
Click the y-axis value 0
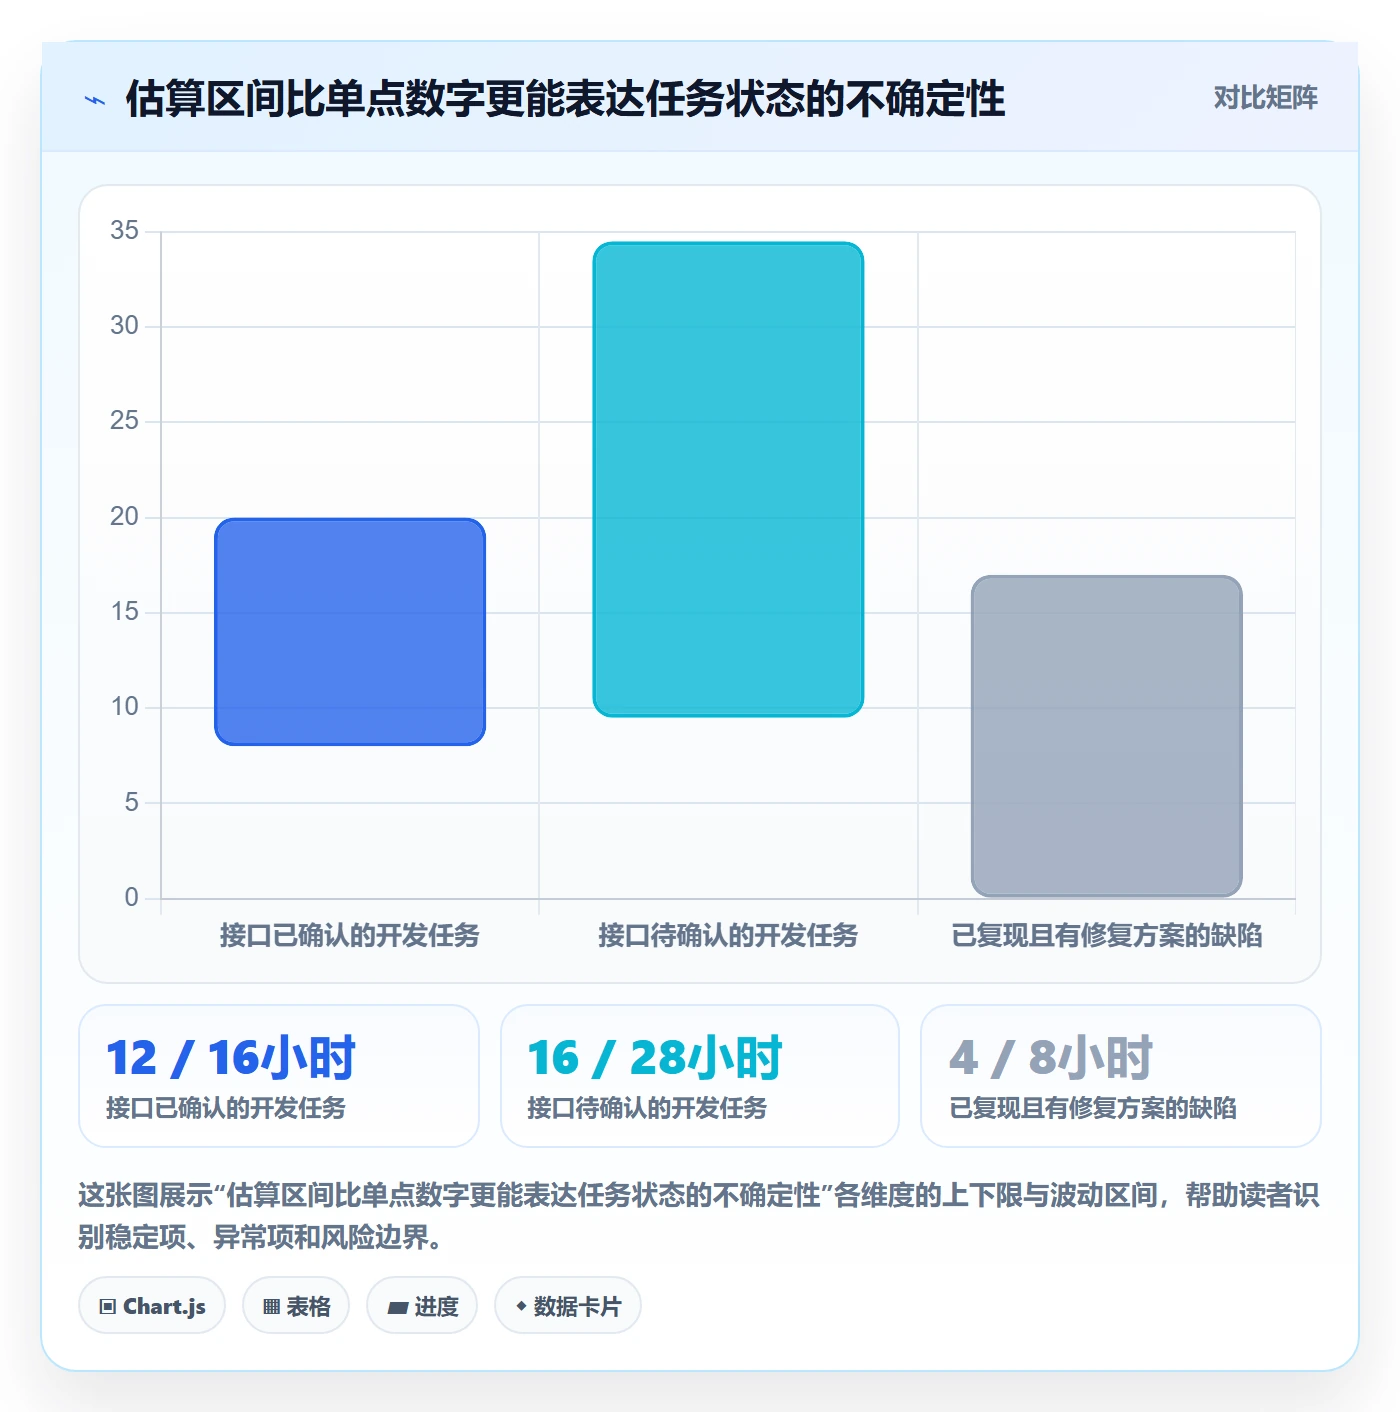132,898
